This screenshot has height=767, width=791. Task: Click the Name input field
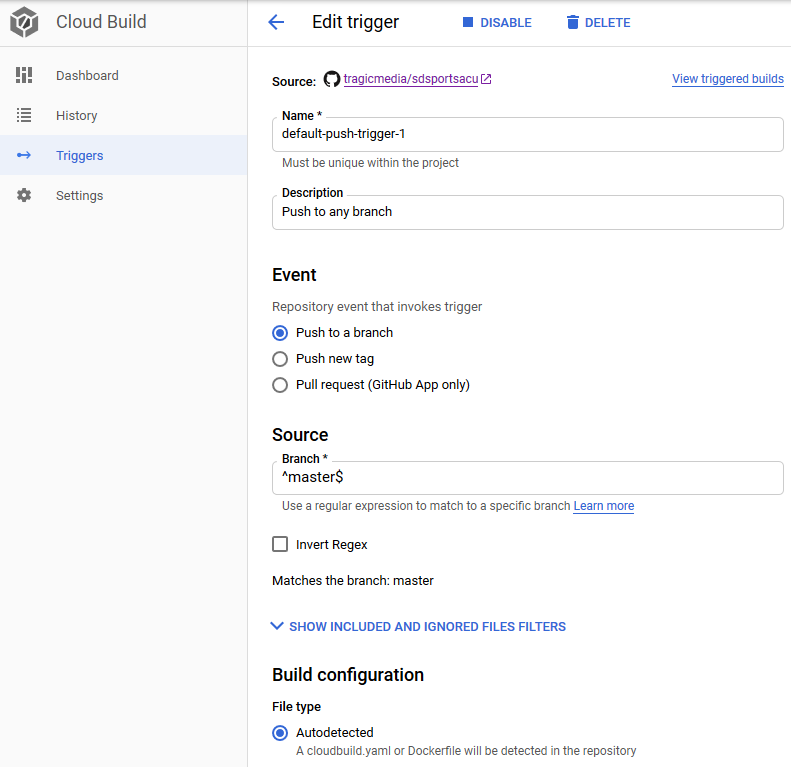click(x=528, y=134)
